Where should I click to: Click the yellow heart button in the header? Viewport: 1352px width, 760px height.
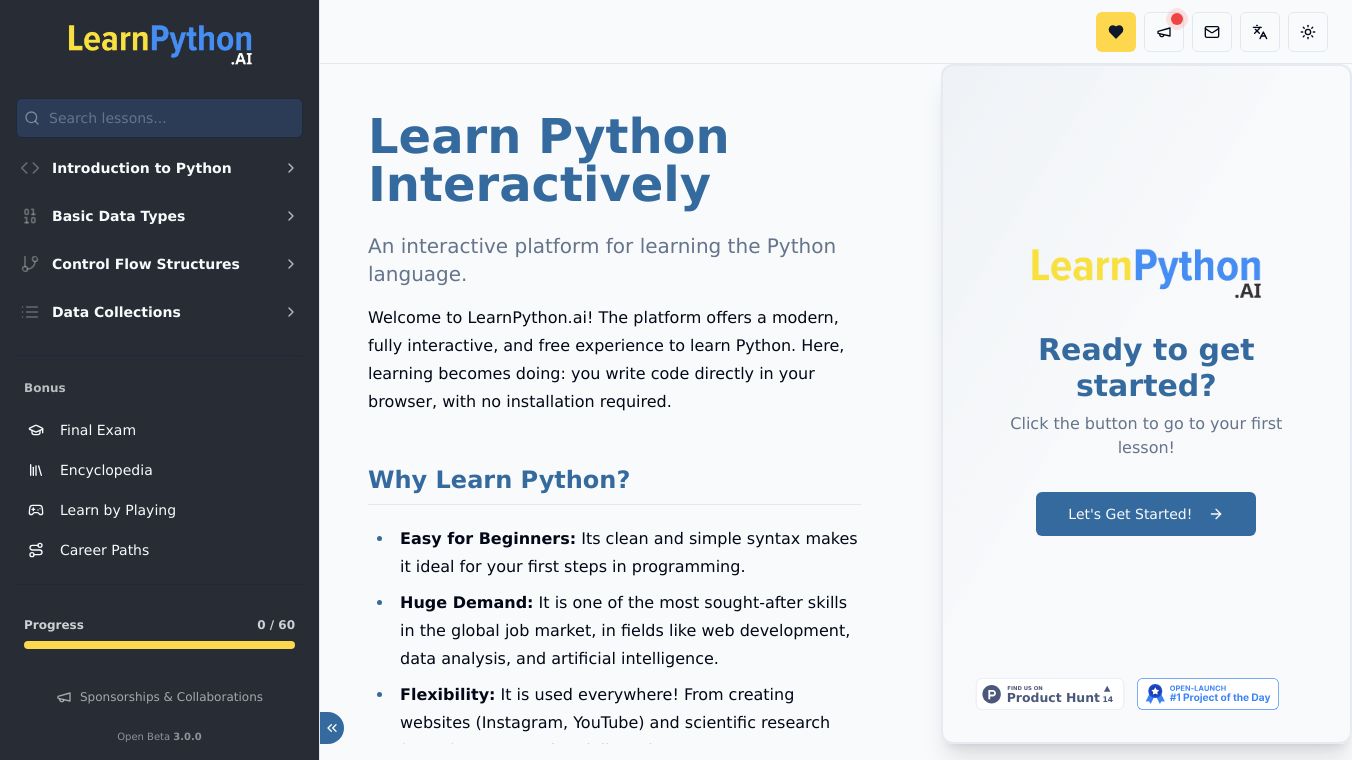tap(1116, 32)
